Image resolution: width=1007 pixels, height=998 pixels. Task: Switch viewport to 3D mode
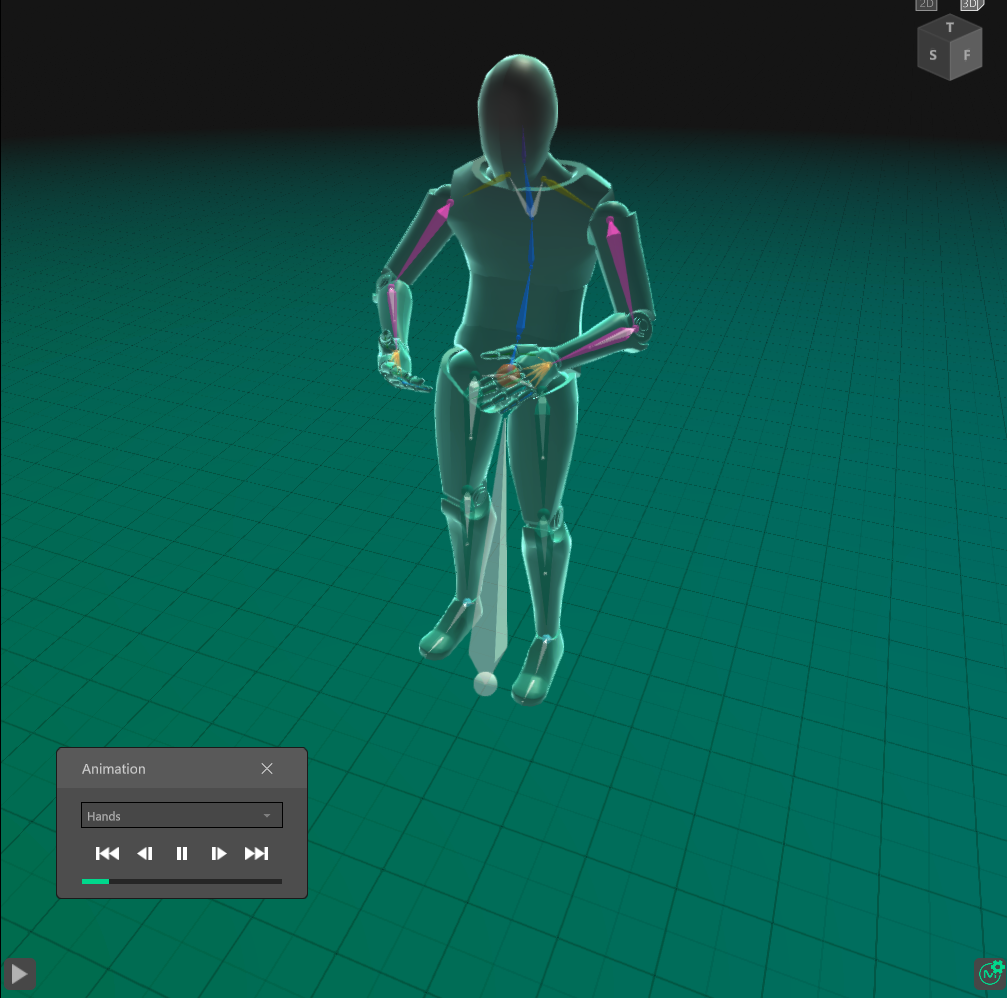pos(970,4)
